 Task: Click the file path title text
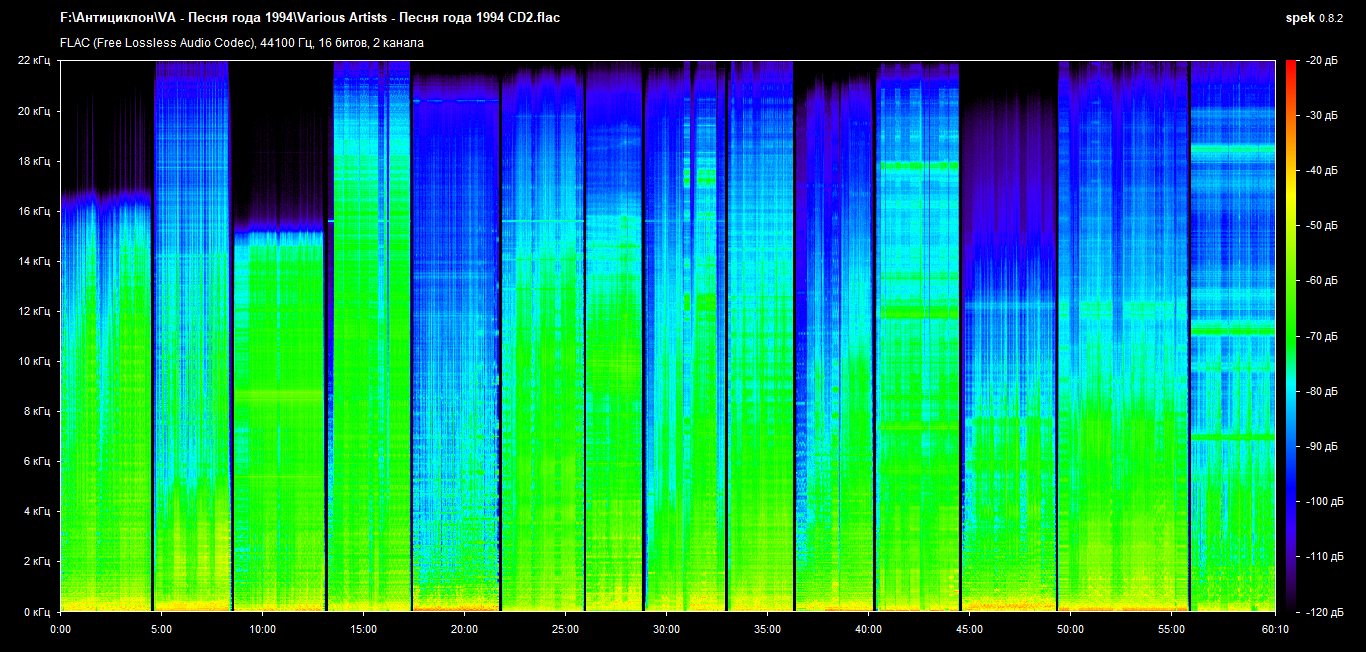tap(310, 19)
